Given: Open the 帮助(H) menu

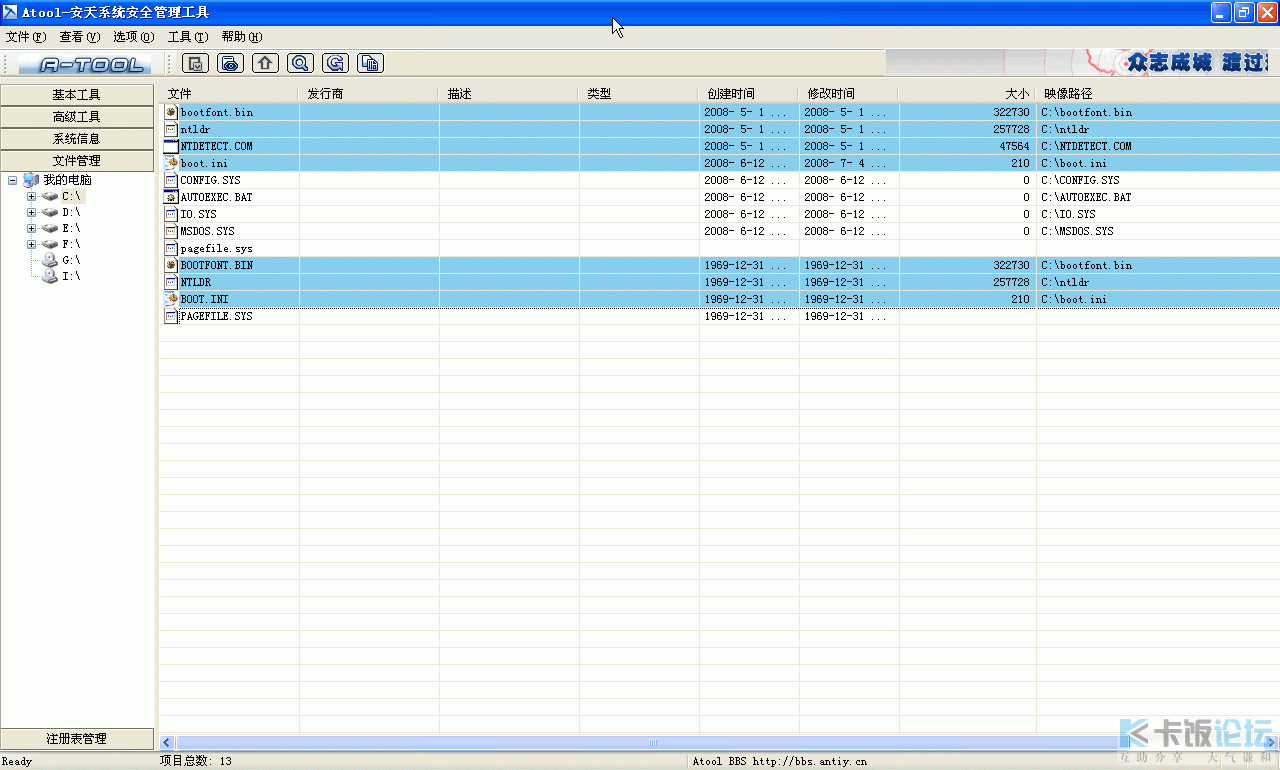Looking at the screenshot, I should (x=242, y=37).
